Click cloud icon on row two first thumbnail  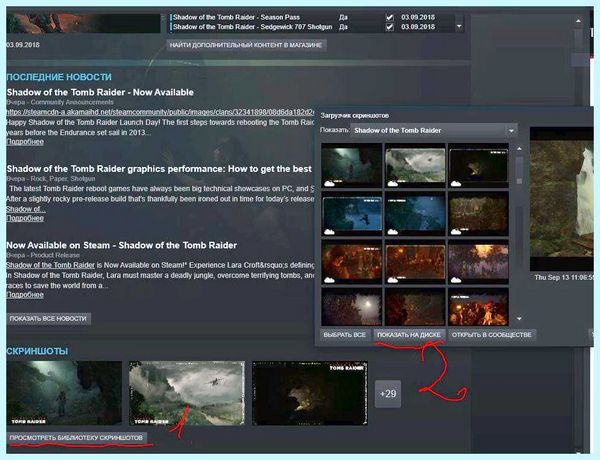point(329,232)
